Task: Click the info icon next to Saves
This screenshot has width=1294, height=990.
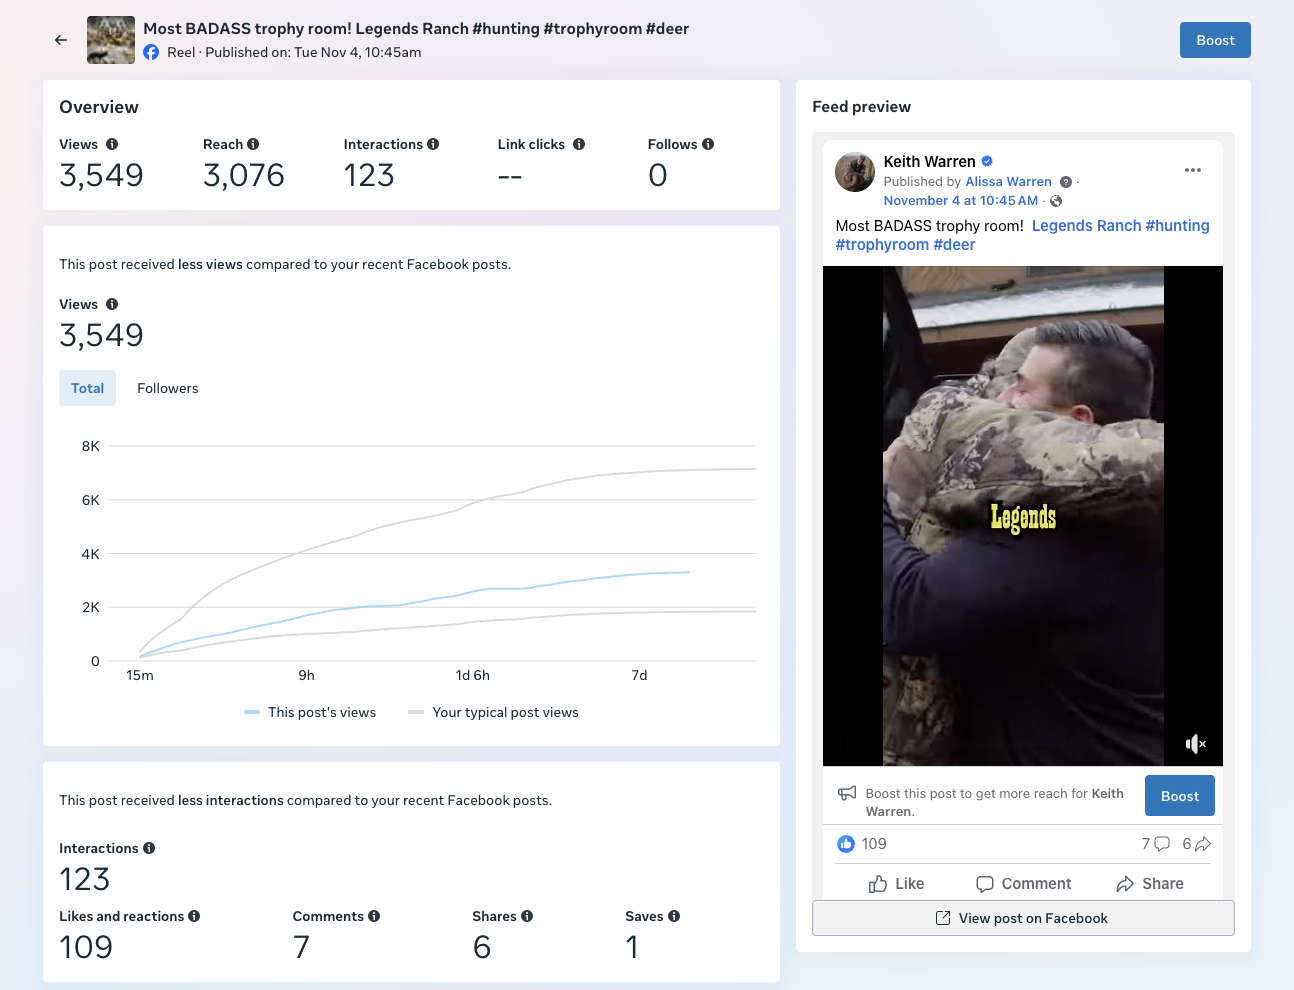Action: point(674,916)
